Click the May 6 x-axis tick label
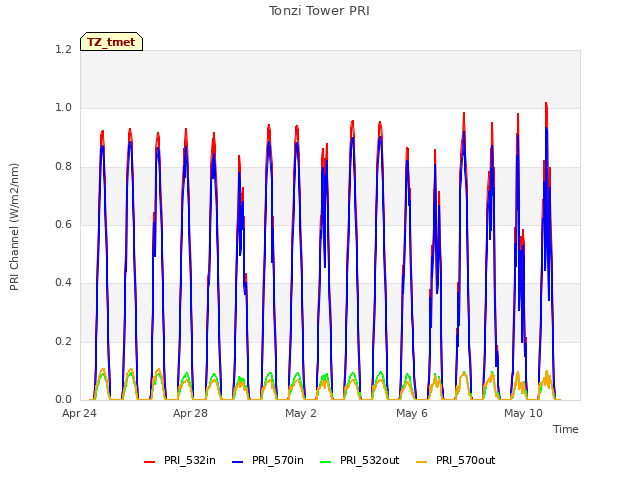Screen dimensions: 640x480 412,413
